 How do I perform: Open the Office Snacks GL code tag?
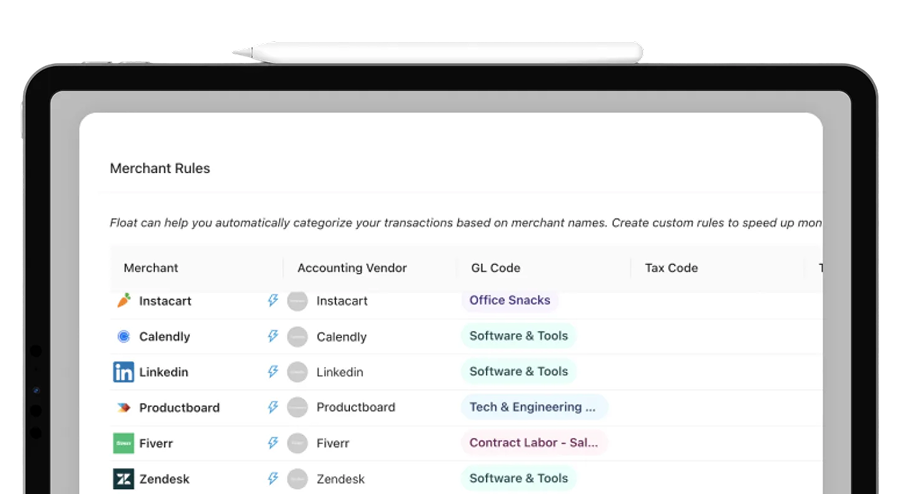click(x=510, y=300)
